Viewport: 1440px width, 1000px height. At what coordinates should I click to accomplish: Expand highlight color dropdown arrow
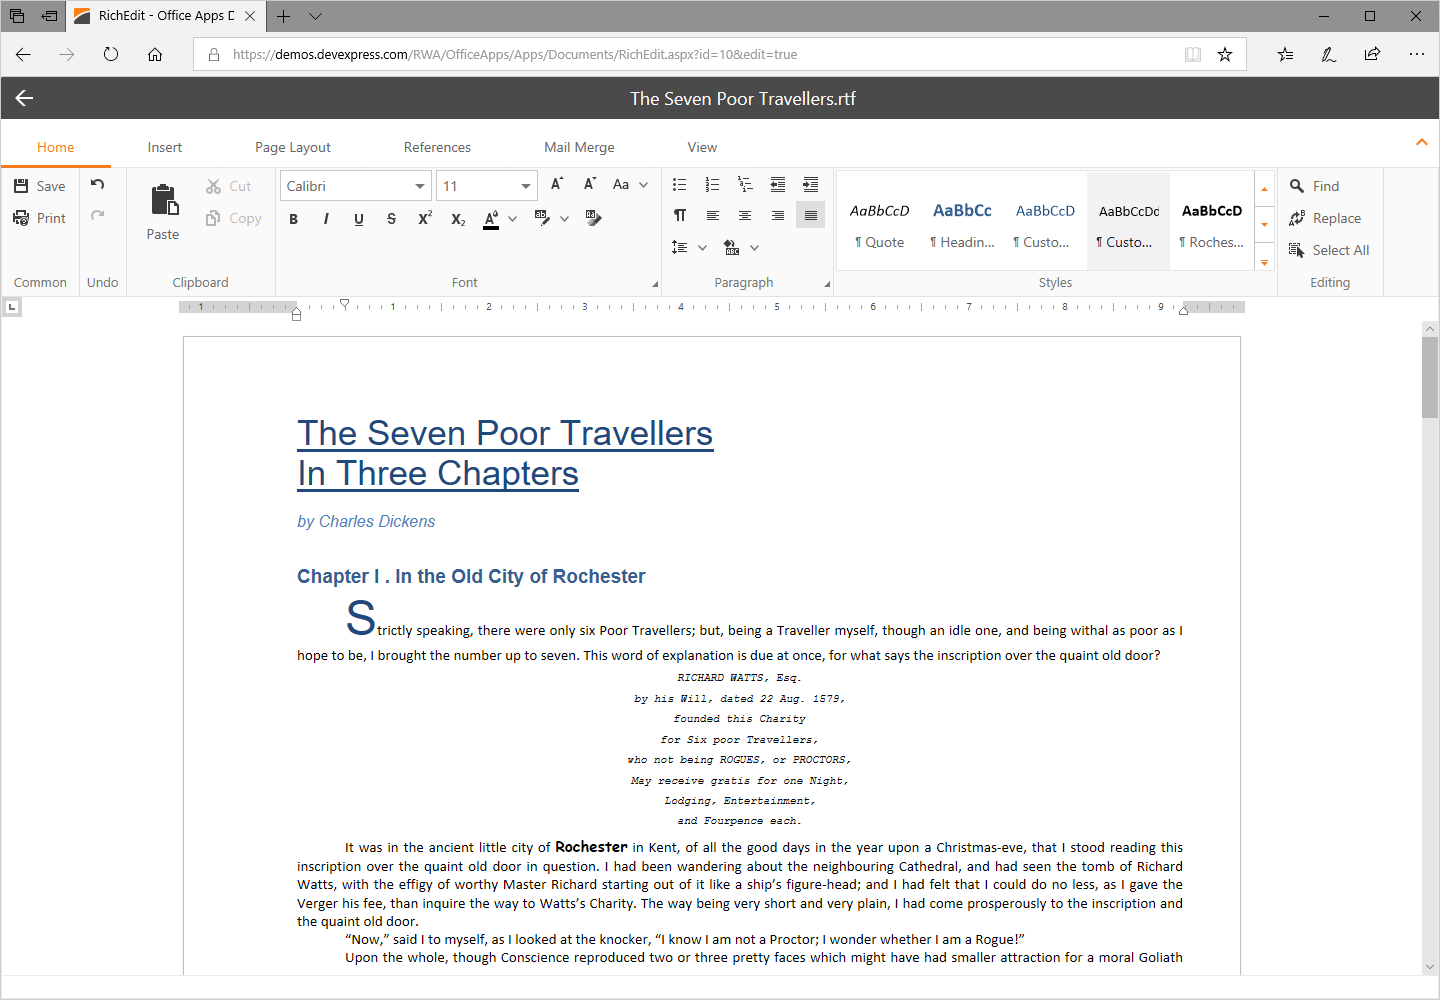point(564,219)
